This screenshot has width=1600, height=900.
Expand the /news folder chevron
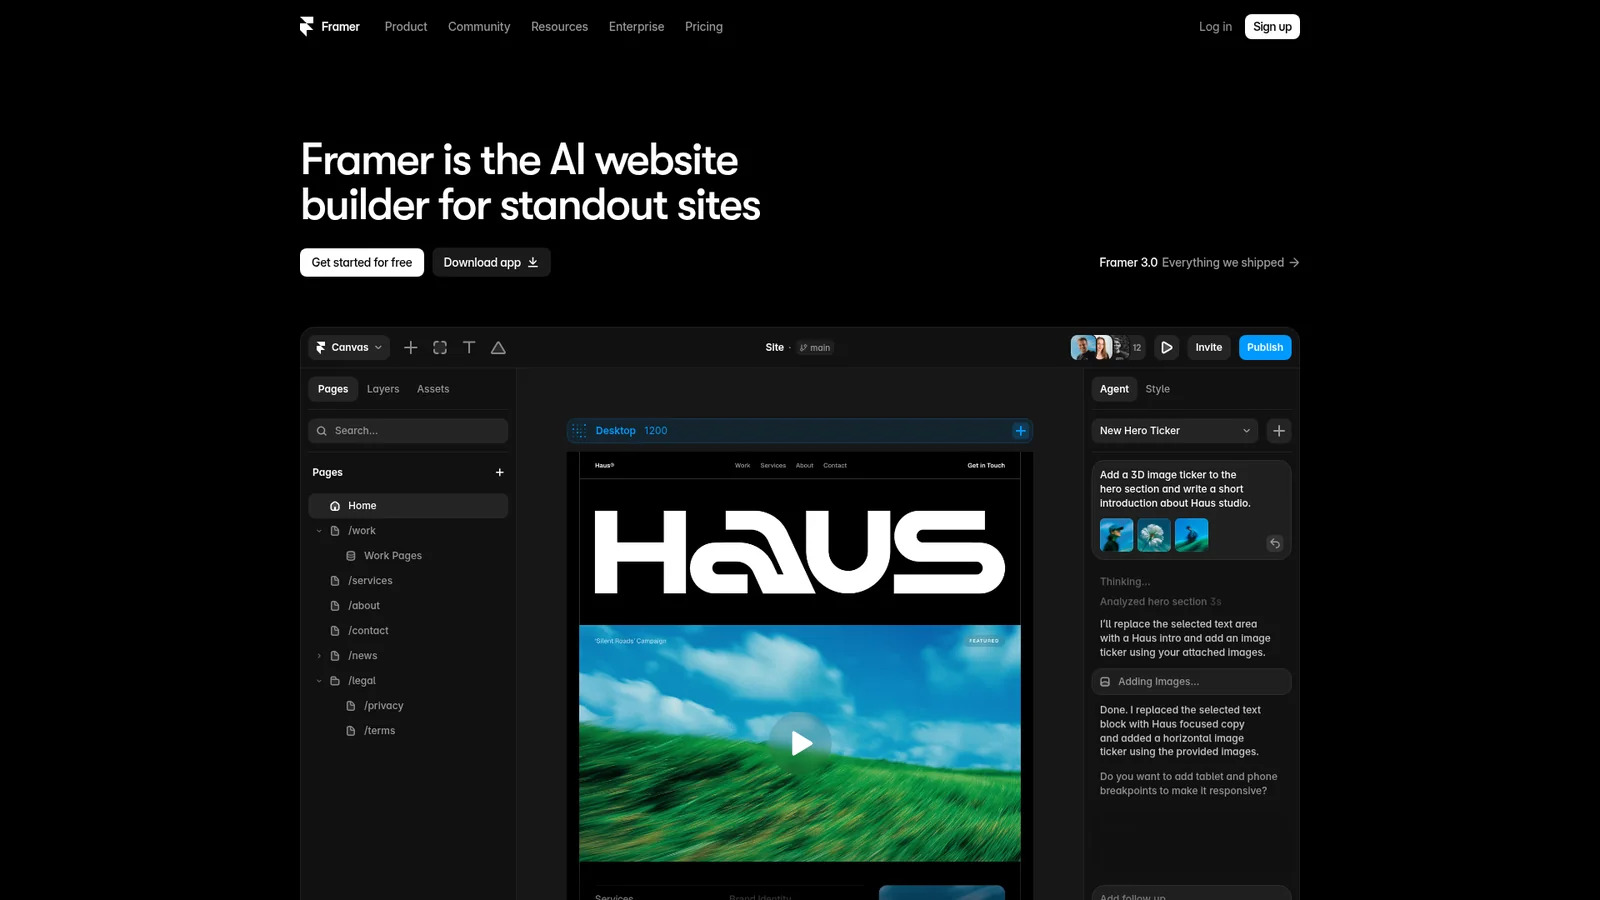319,656
